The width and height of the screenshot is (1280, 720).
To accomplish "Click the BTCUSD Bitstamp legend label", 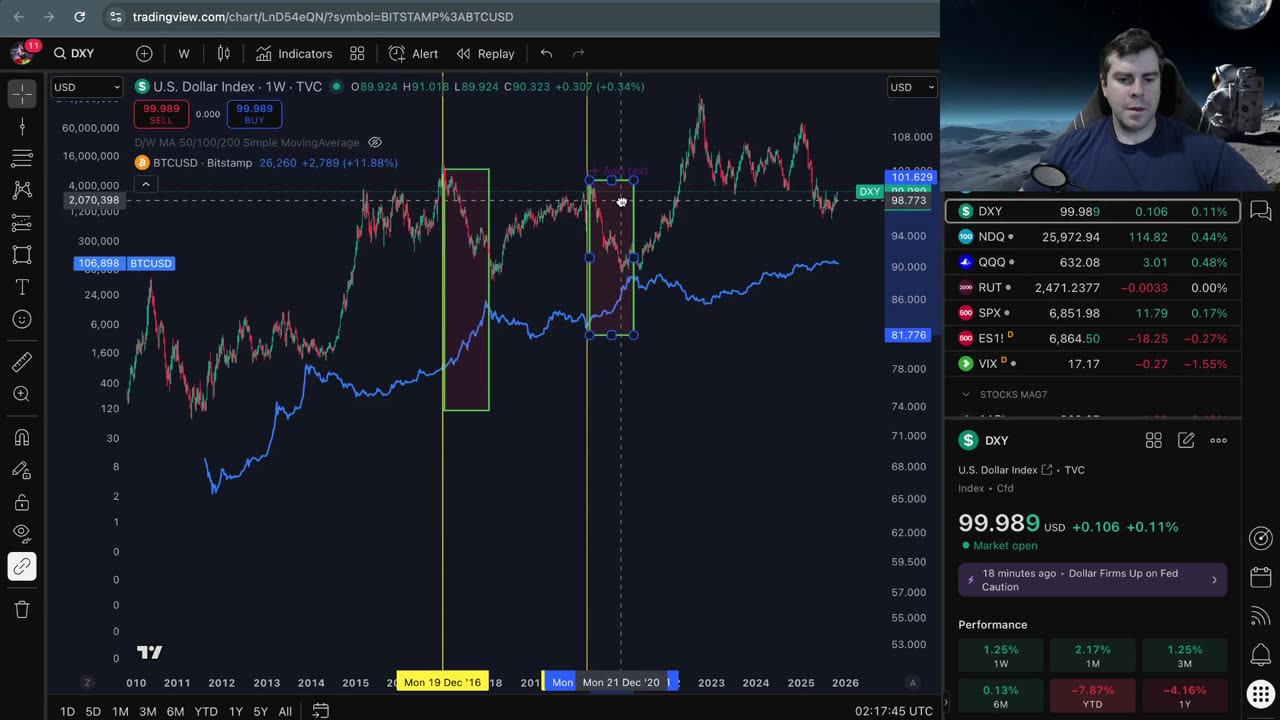I will coord(202,163).
